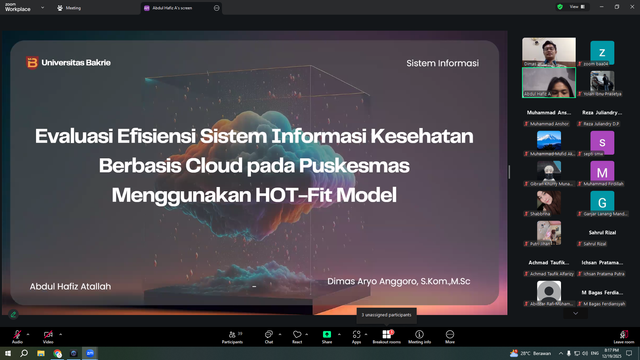This screenshot has width=640, height=360.
Task: Click the green annotation pencil icon
Action: 13,314
